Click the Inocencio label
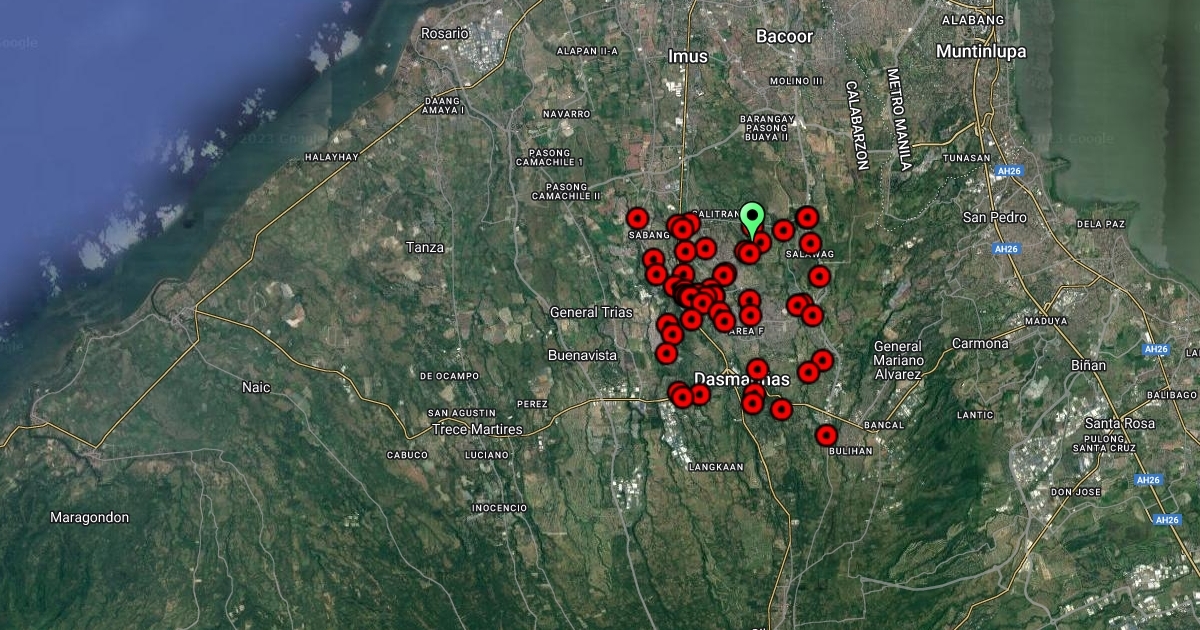 499,508
